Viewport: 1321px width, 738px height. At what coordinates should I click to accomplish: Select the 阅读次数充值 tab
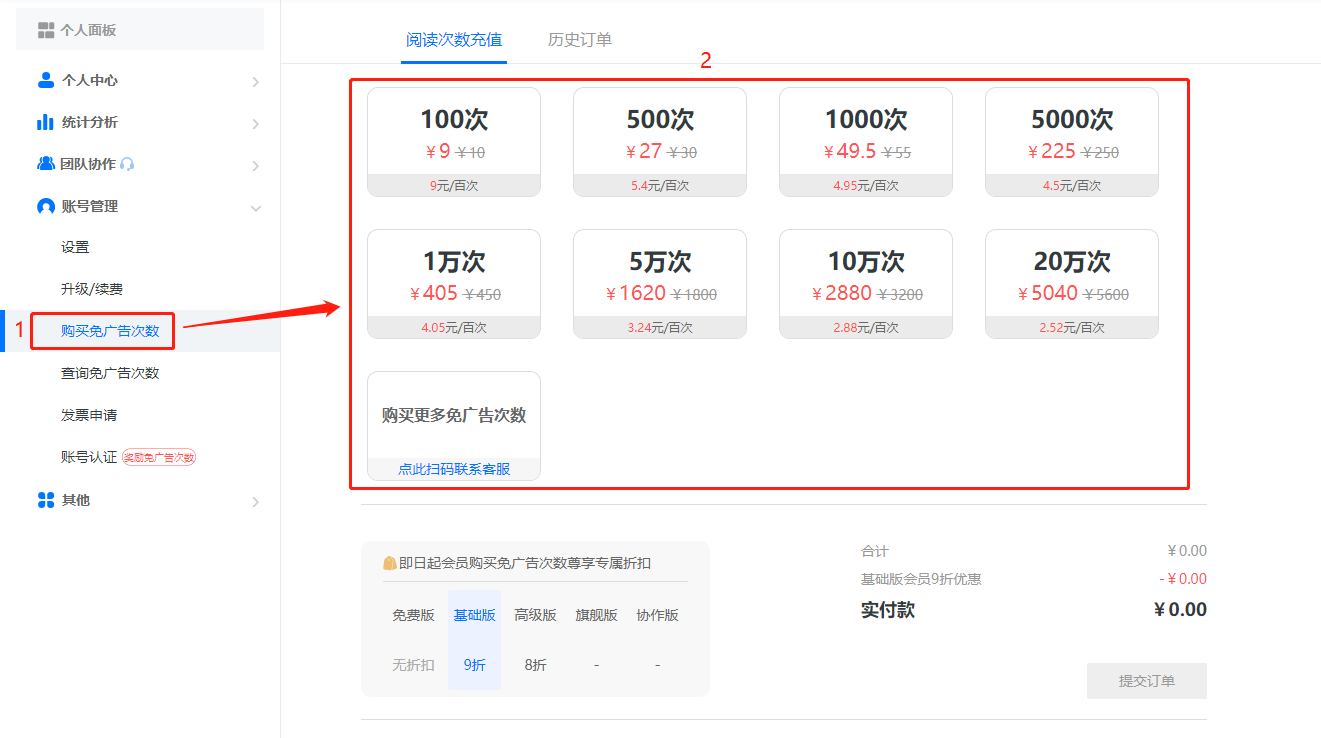click(454, 40)
